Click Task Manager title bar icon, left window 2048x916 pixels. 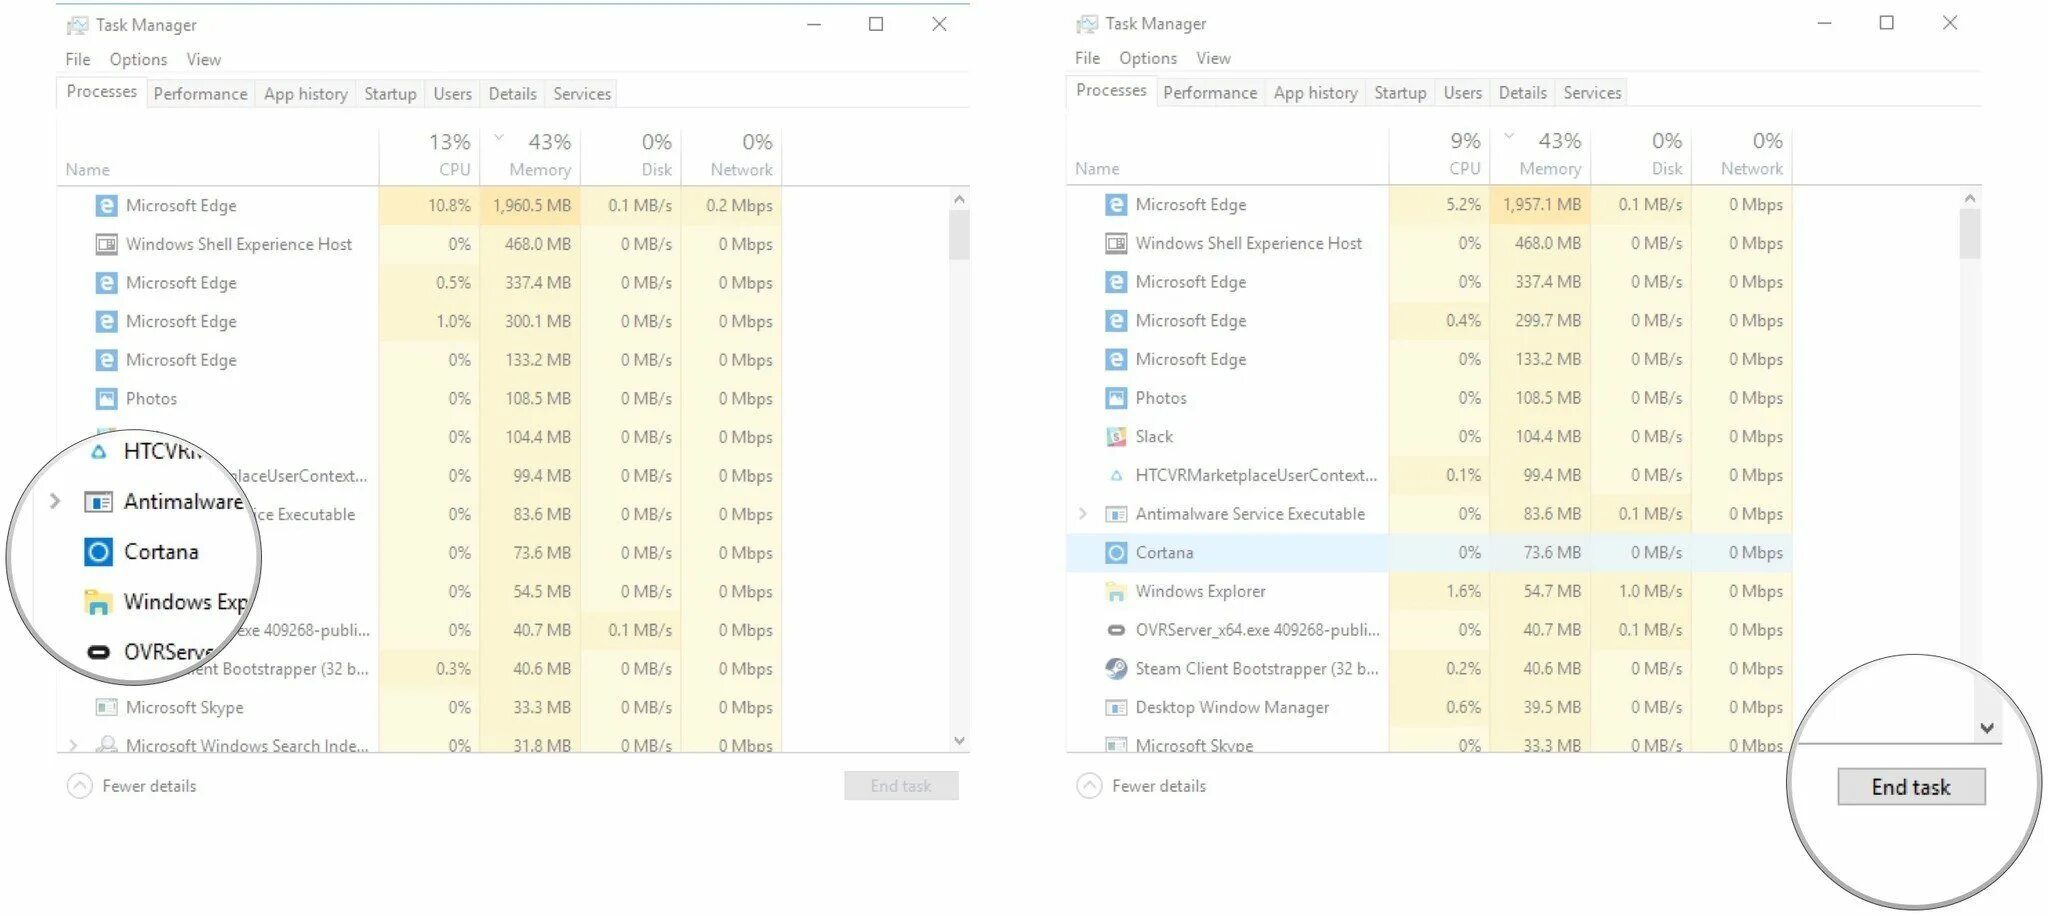click(77, 25)
